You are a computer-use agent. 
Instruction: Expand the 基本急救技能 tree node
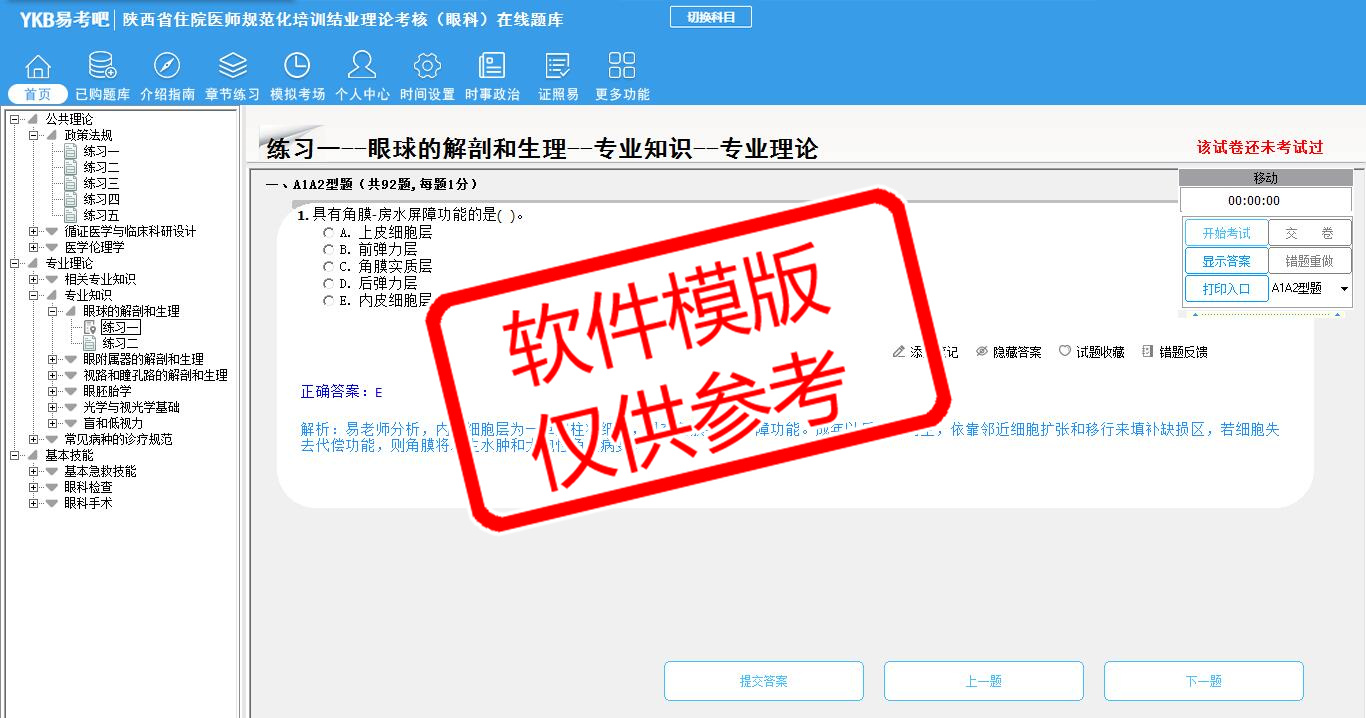(34, 471)
